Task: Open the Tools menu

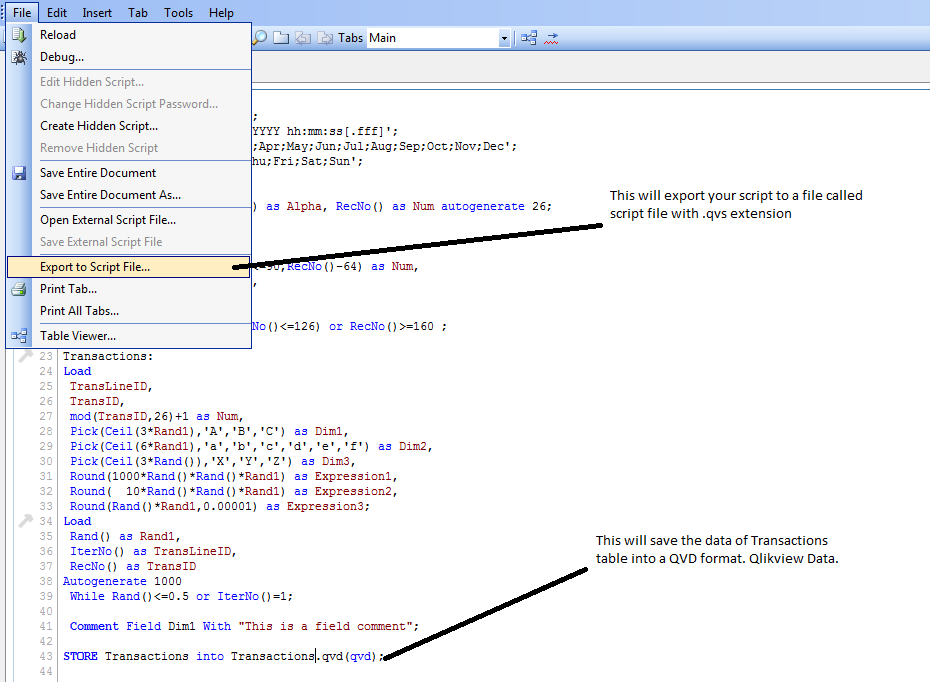Action: [178, 13]
